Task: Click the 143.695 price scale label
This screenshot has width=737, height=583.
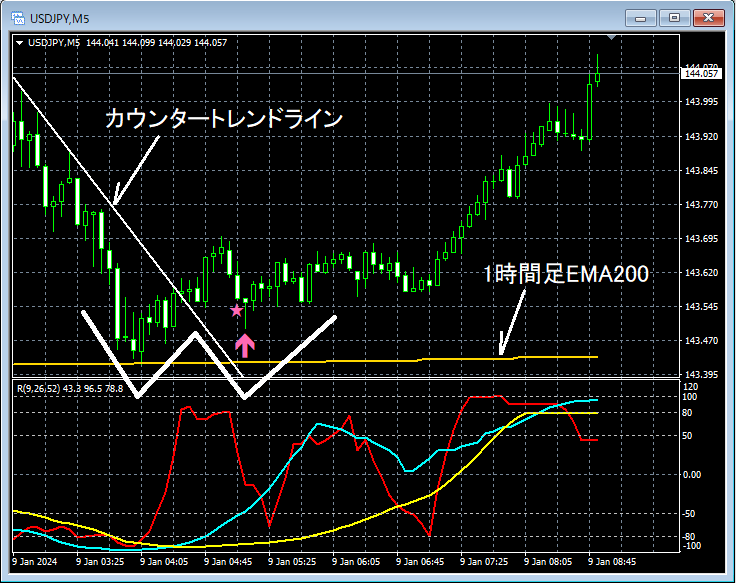Action: [701, 238]
